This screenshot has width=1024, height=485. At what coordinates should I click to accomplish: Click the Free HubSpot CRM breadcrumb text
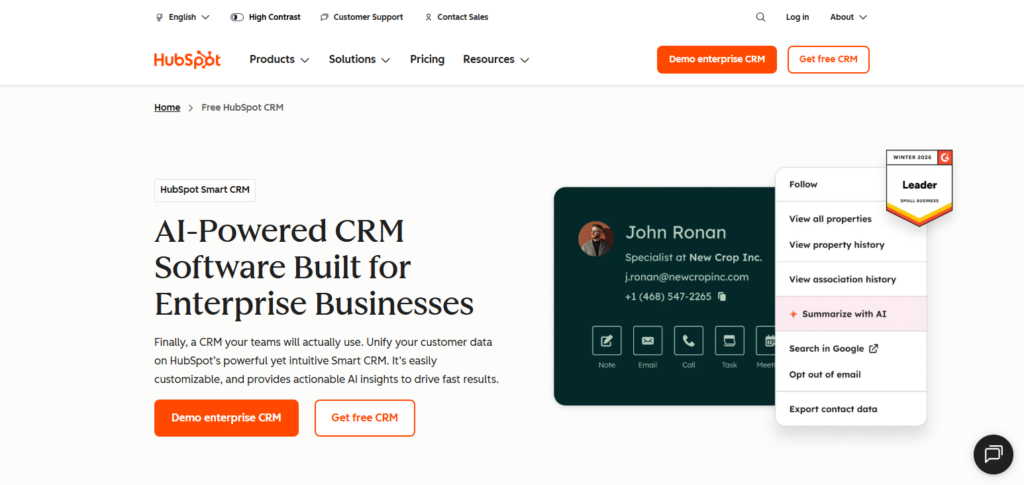(x=242, y=108)
